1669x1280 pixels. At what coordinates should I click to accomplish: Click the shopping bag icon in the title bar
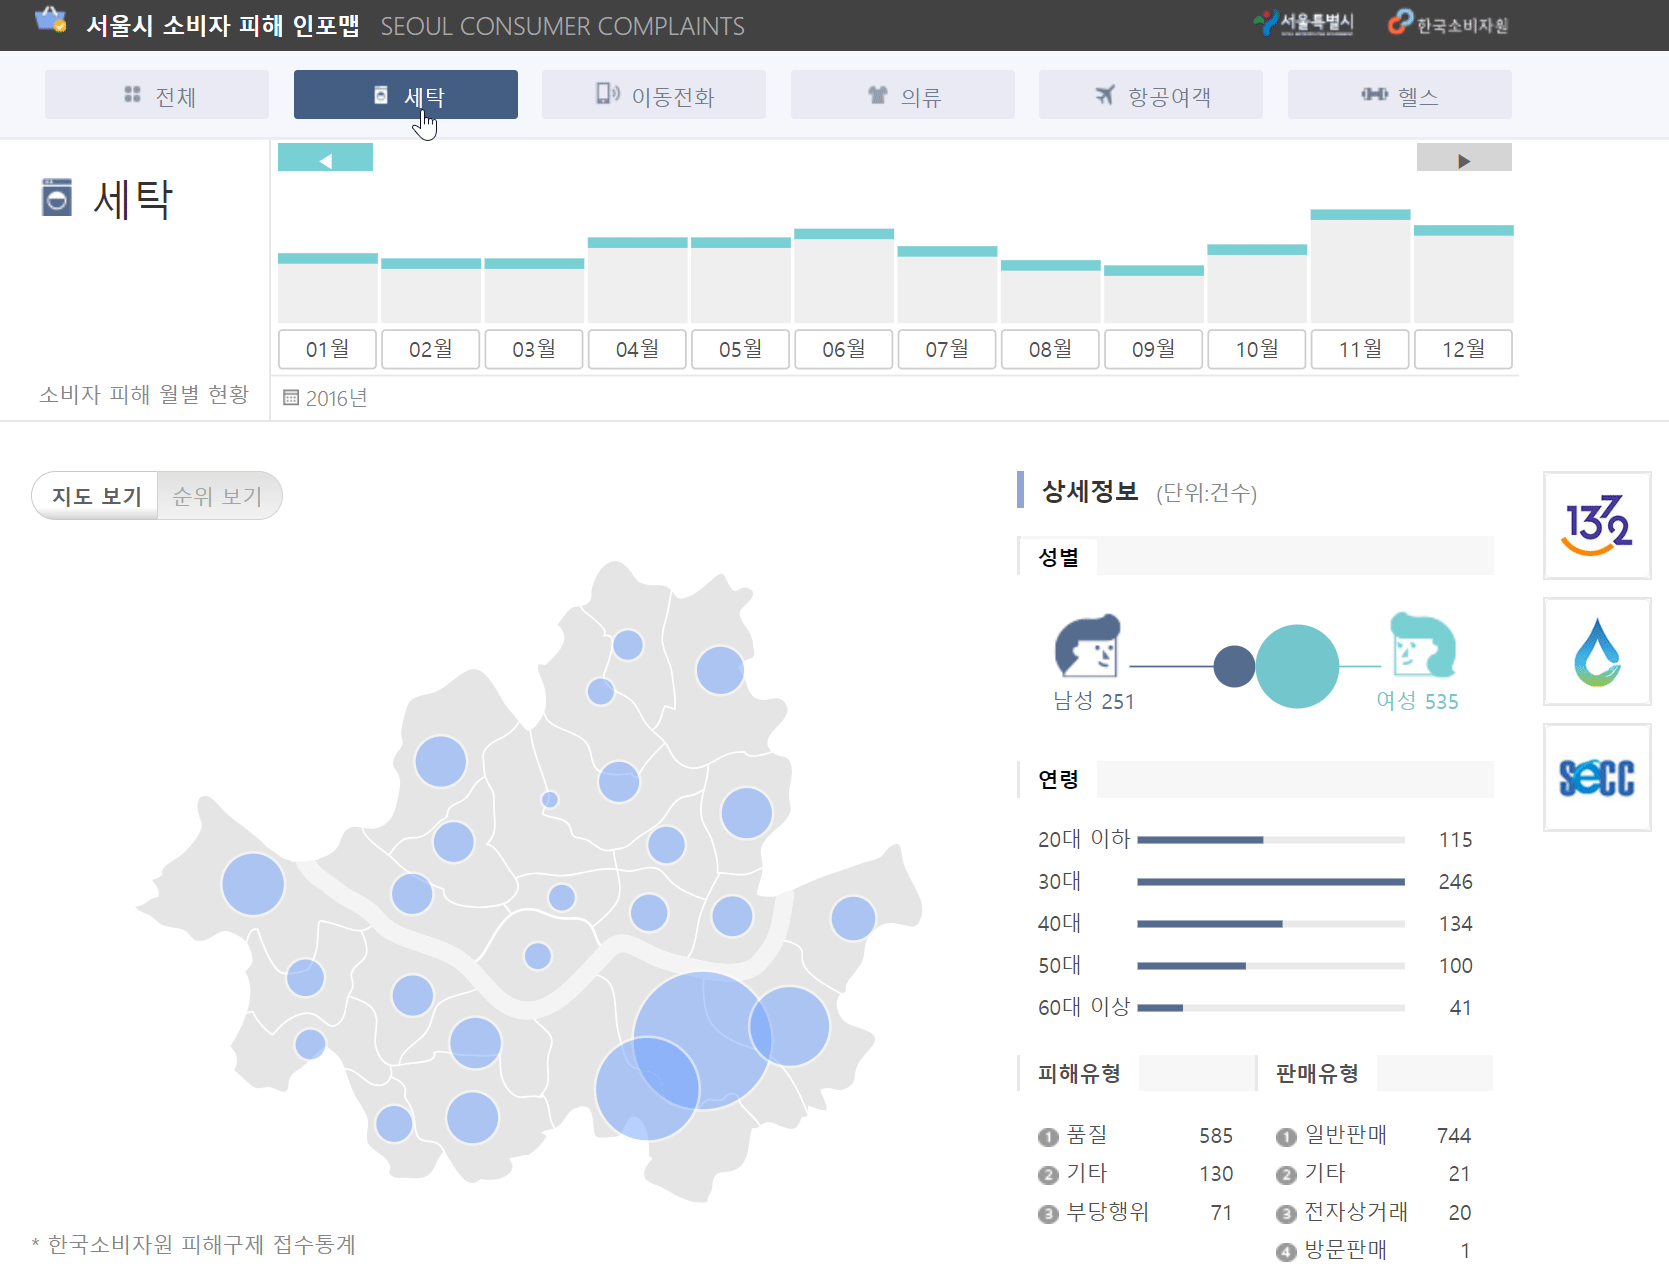coord(50,24)
